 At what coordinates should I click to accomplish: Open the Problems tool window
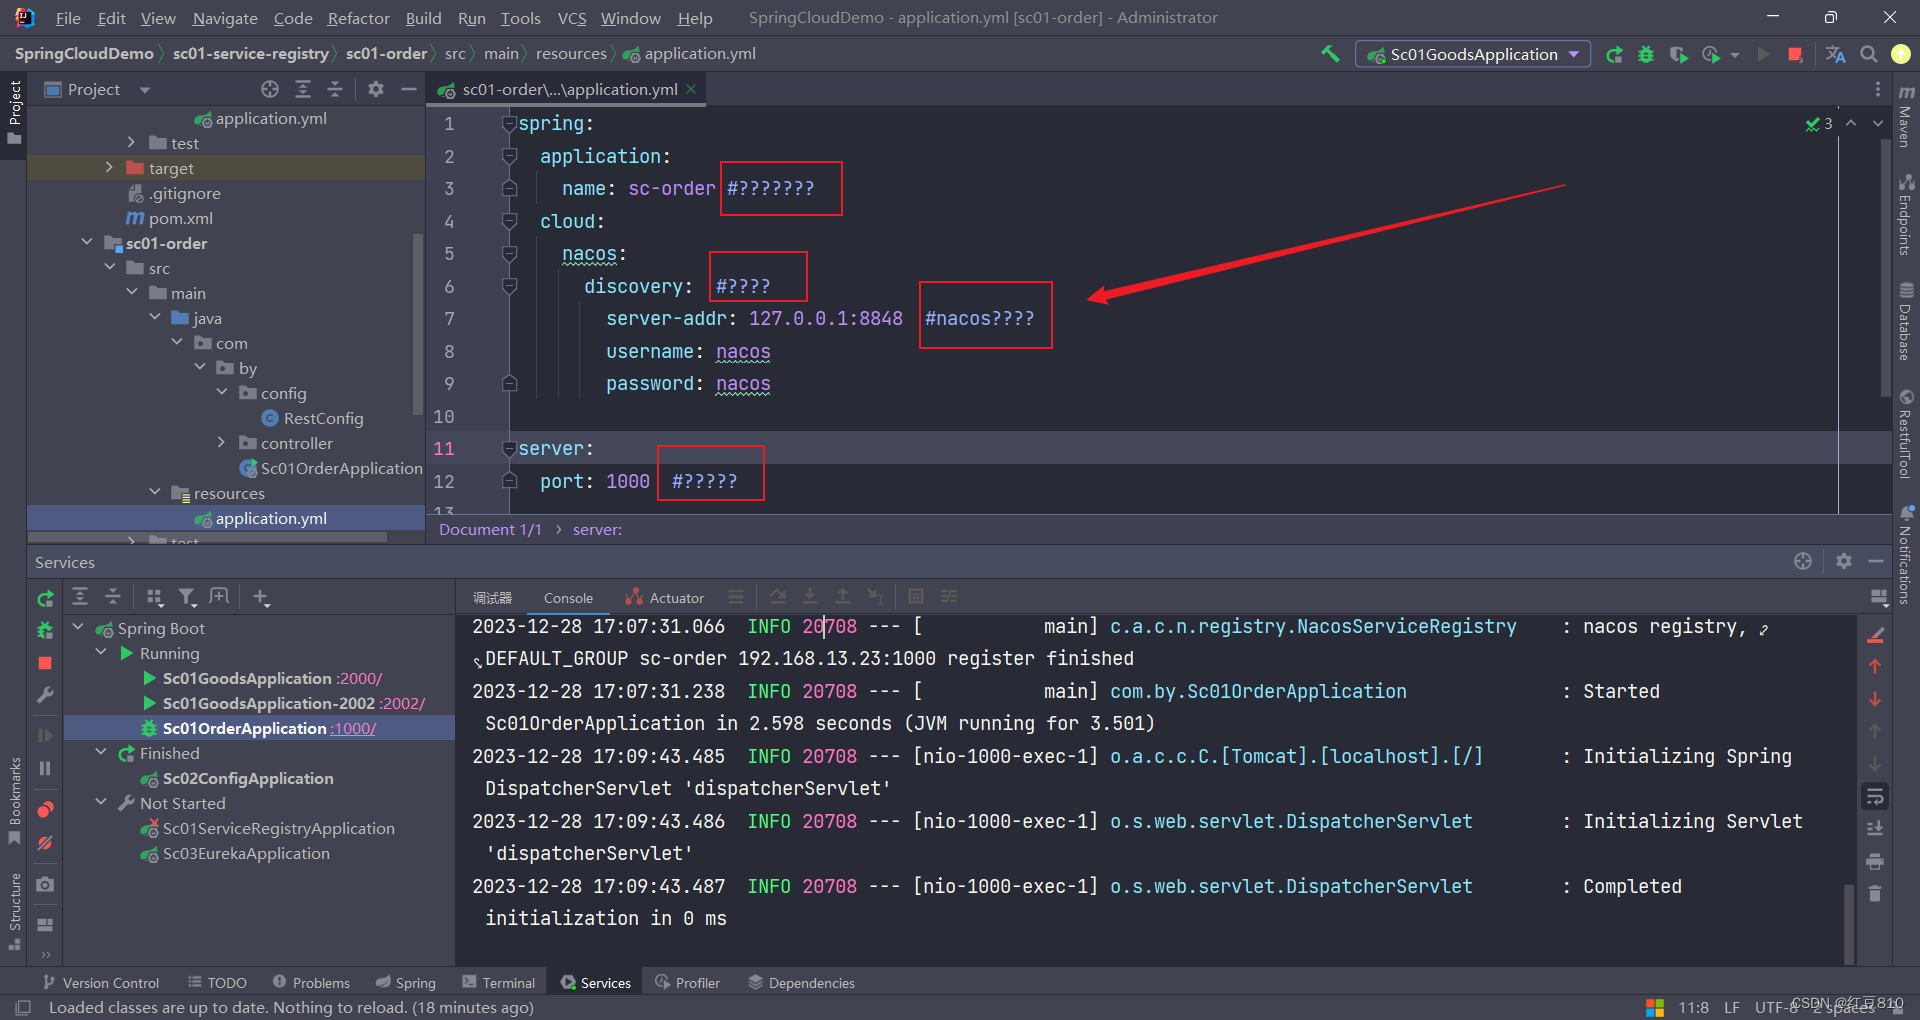pyautogui.click(x=311, y=983)
